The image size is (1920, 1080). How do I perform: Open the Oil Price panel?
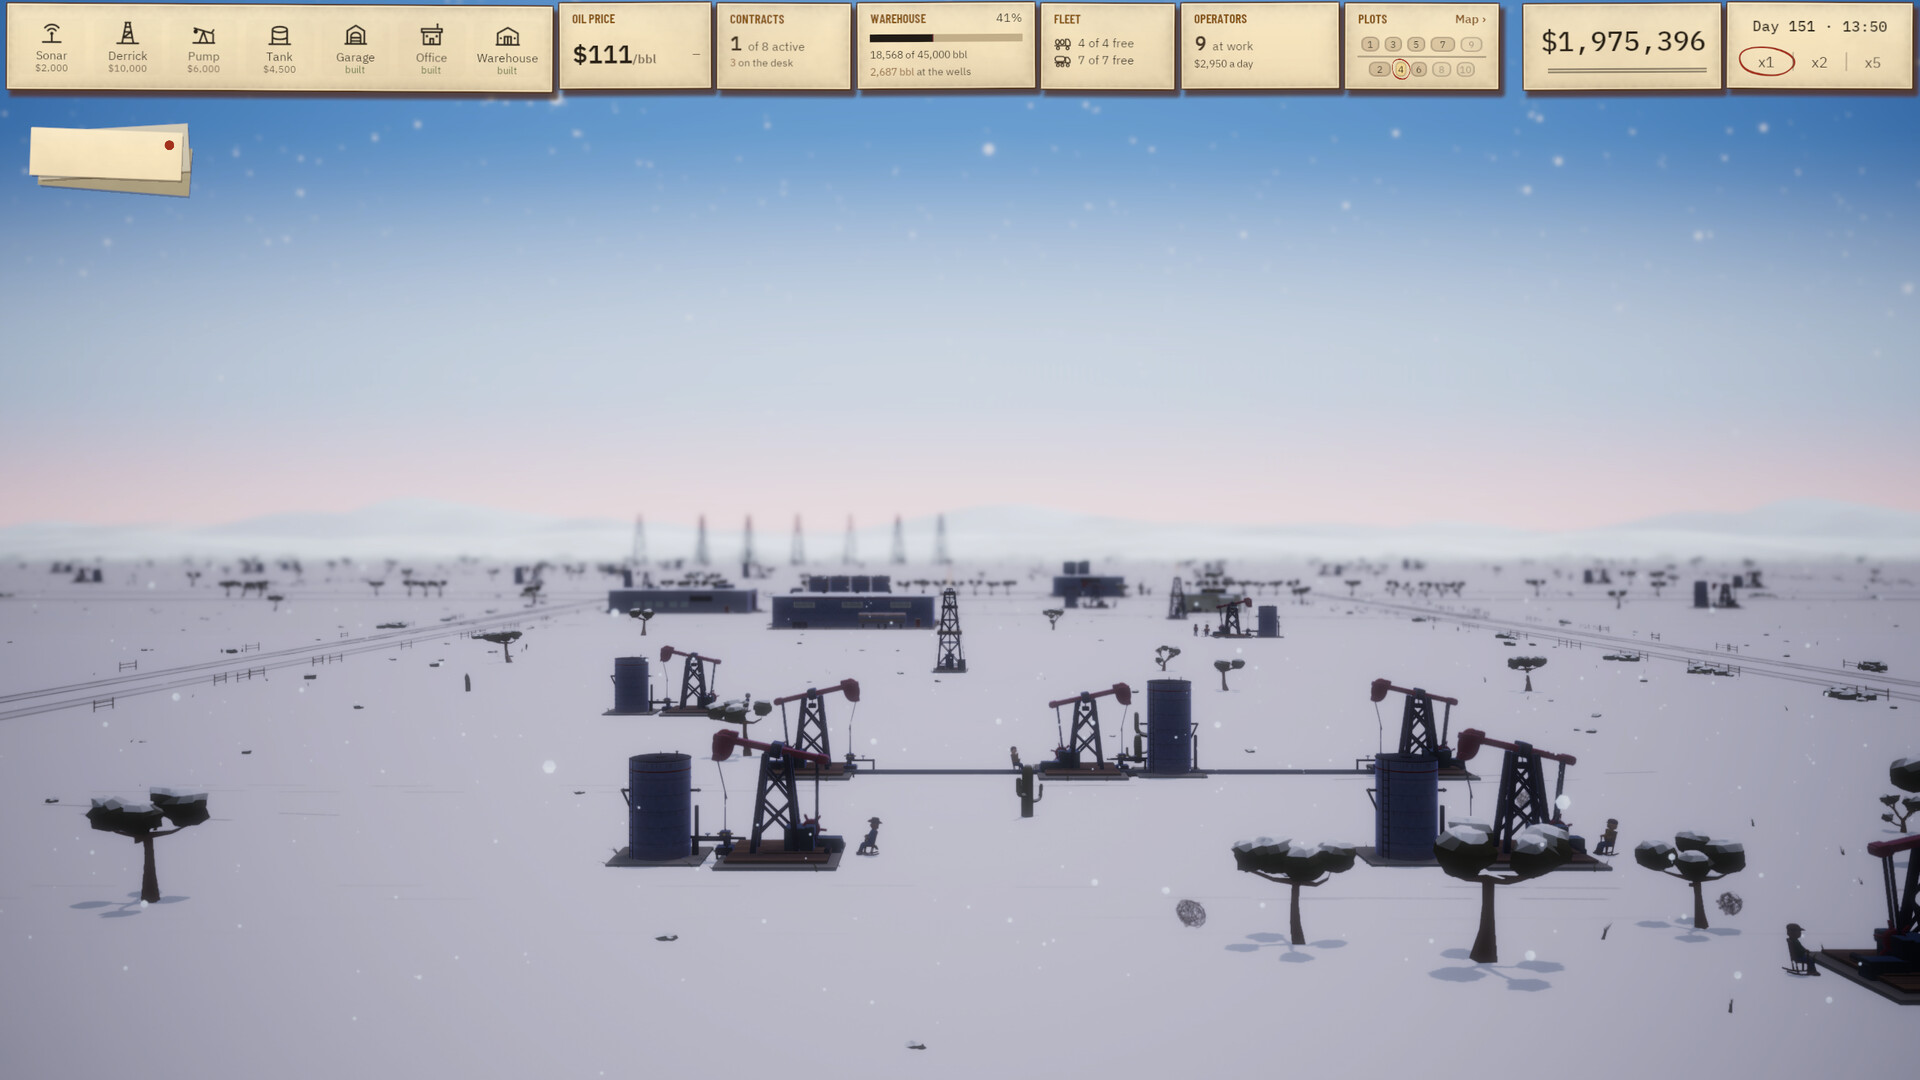click(635, 45)
